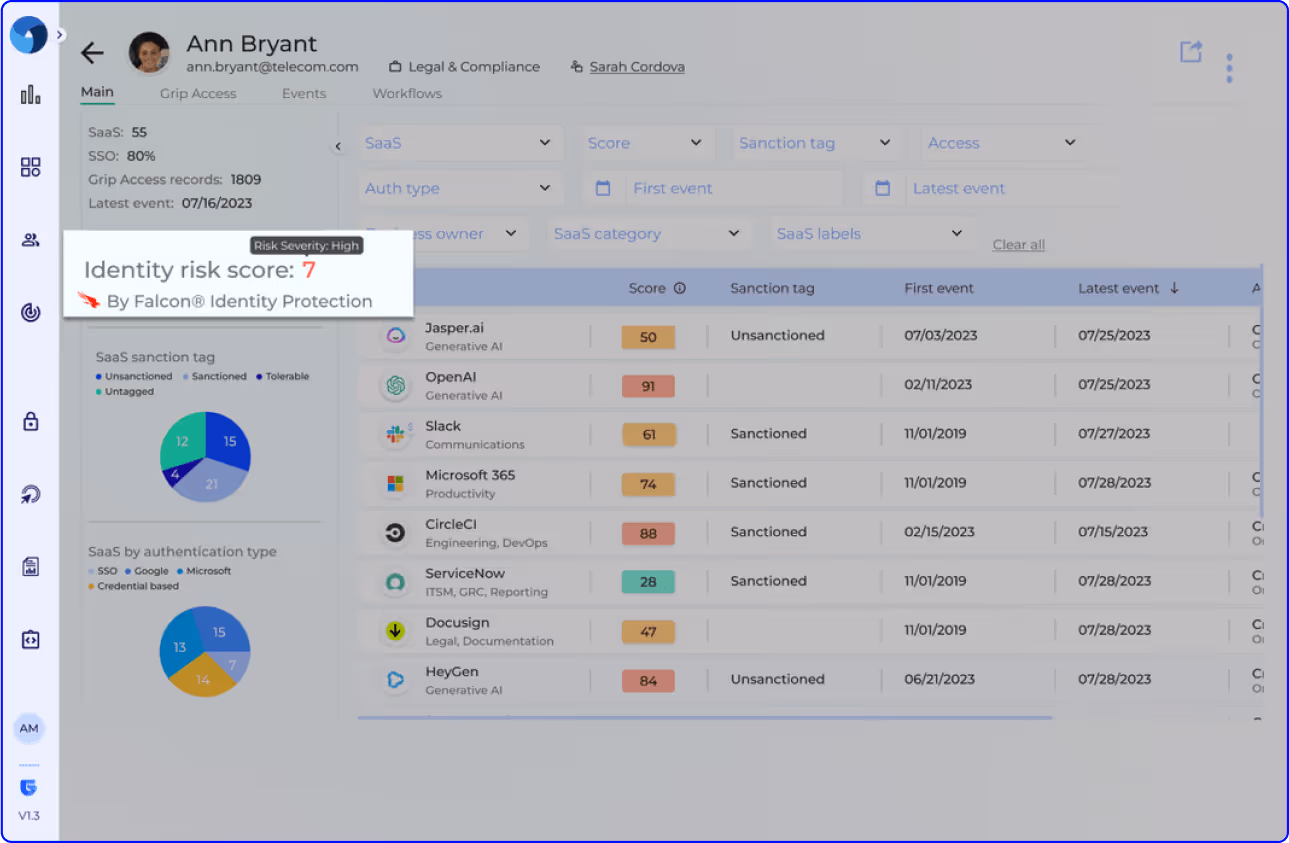Click the Jasper.ai app icon

pos(395,337)
